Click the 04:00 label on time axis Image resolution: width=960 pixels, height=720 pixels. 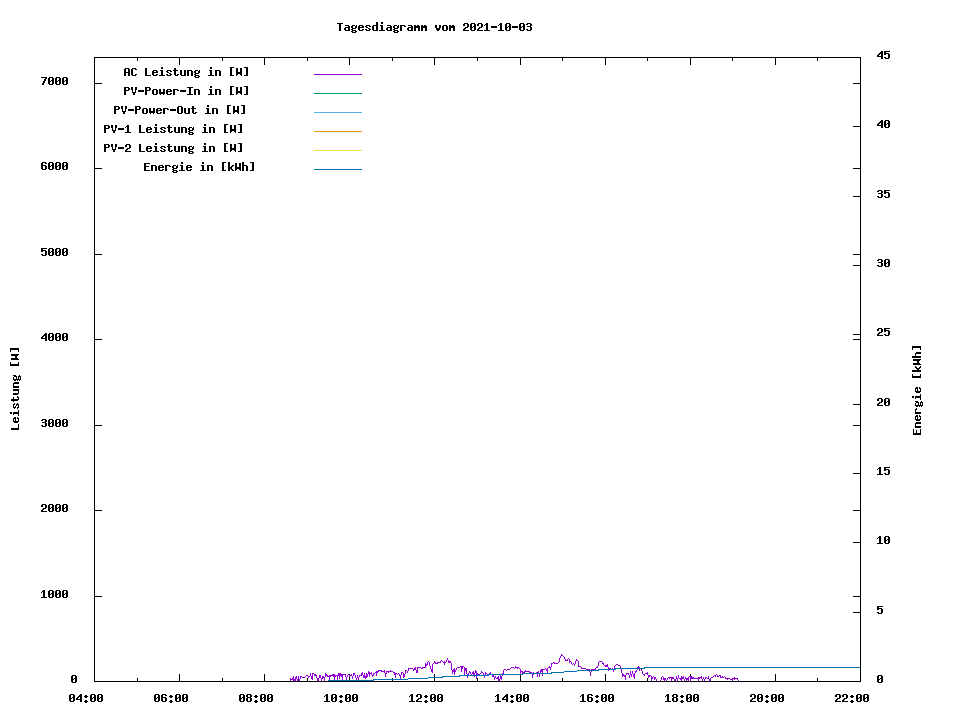(x=86, y=698)
